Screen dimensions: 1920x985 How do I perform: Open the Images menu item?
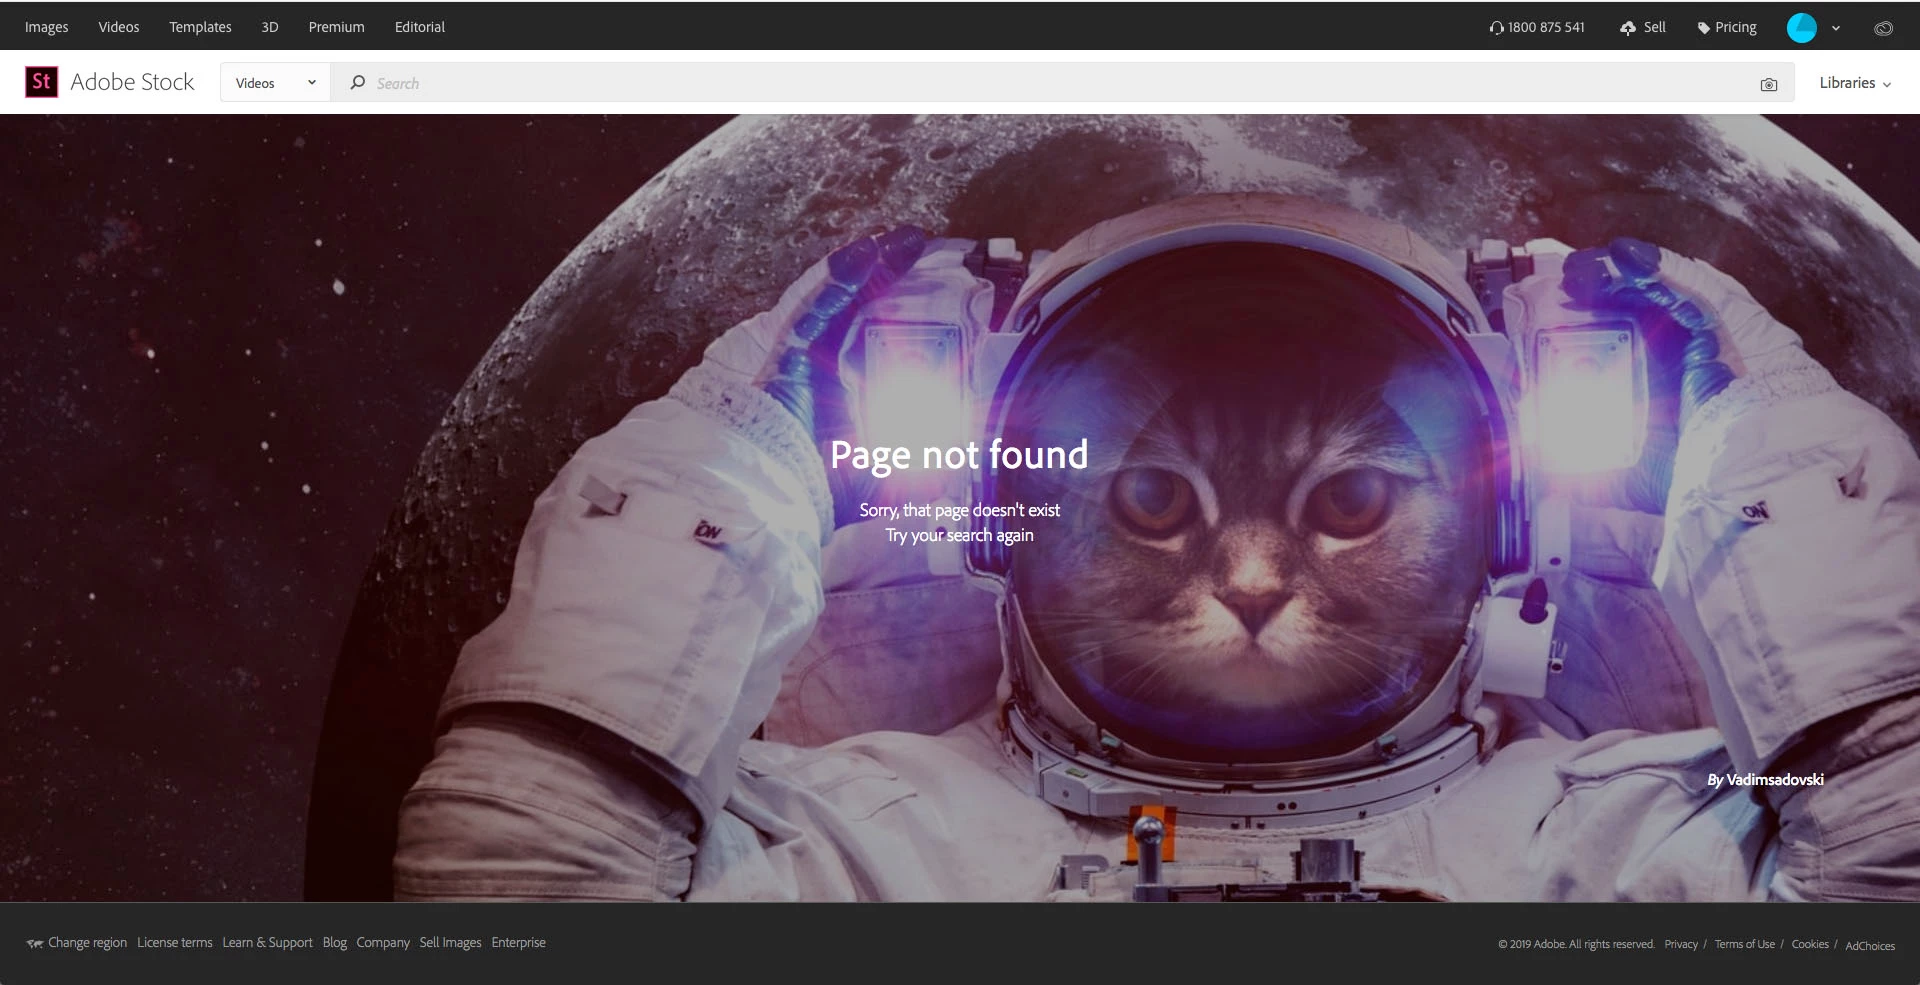47,27
